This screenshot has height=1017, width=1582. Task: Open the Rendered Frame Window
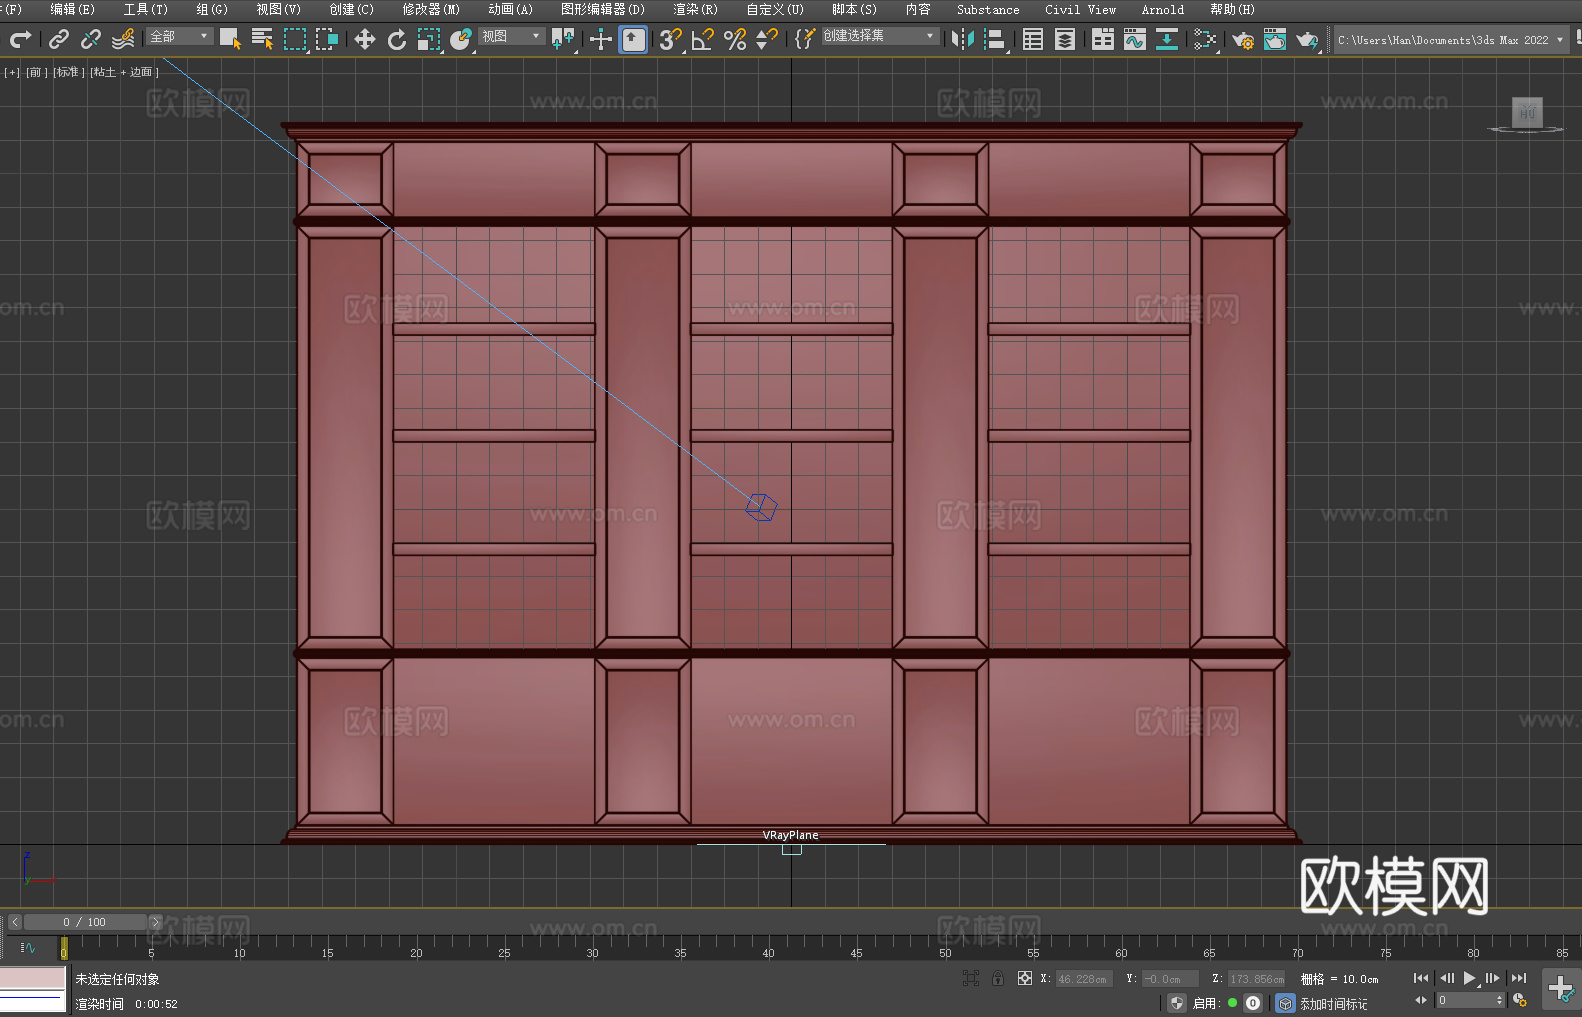click(1275, 39)
